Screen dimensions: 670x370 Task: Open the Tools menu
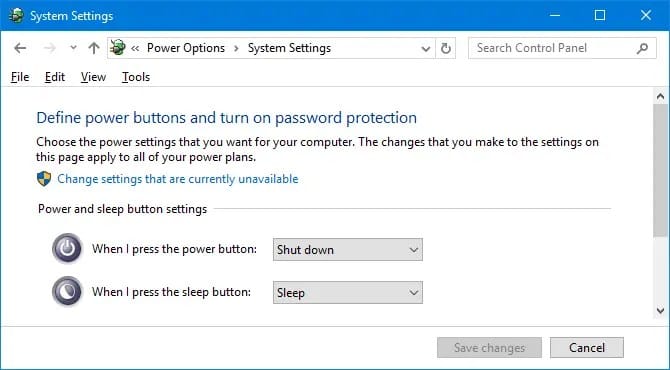136,77
